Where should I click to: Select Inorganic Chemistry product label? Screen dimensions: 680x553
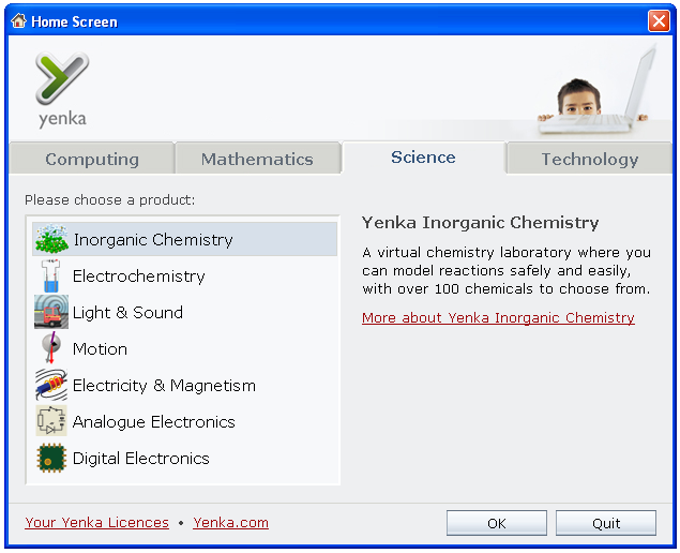(153, 239)
